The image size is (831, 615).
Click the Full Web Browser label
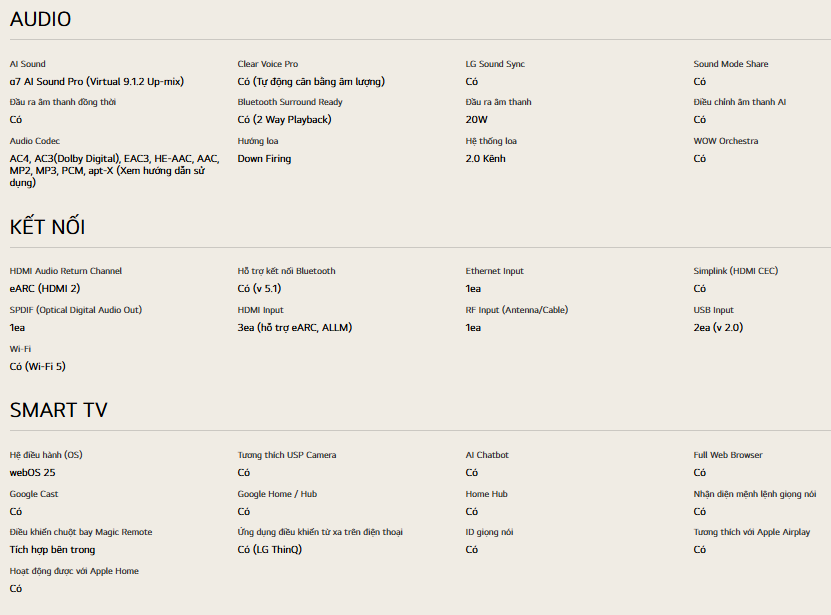pyautogui.click(x=728, y=455)
